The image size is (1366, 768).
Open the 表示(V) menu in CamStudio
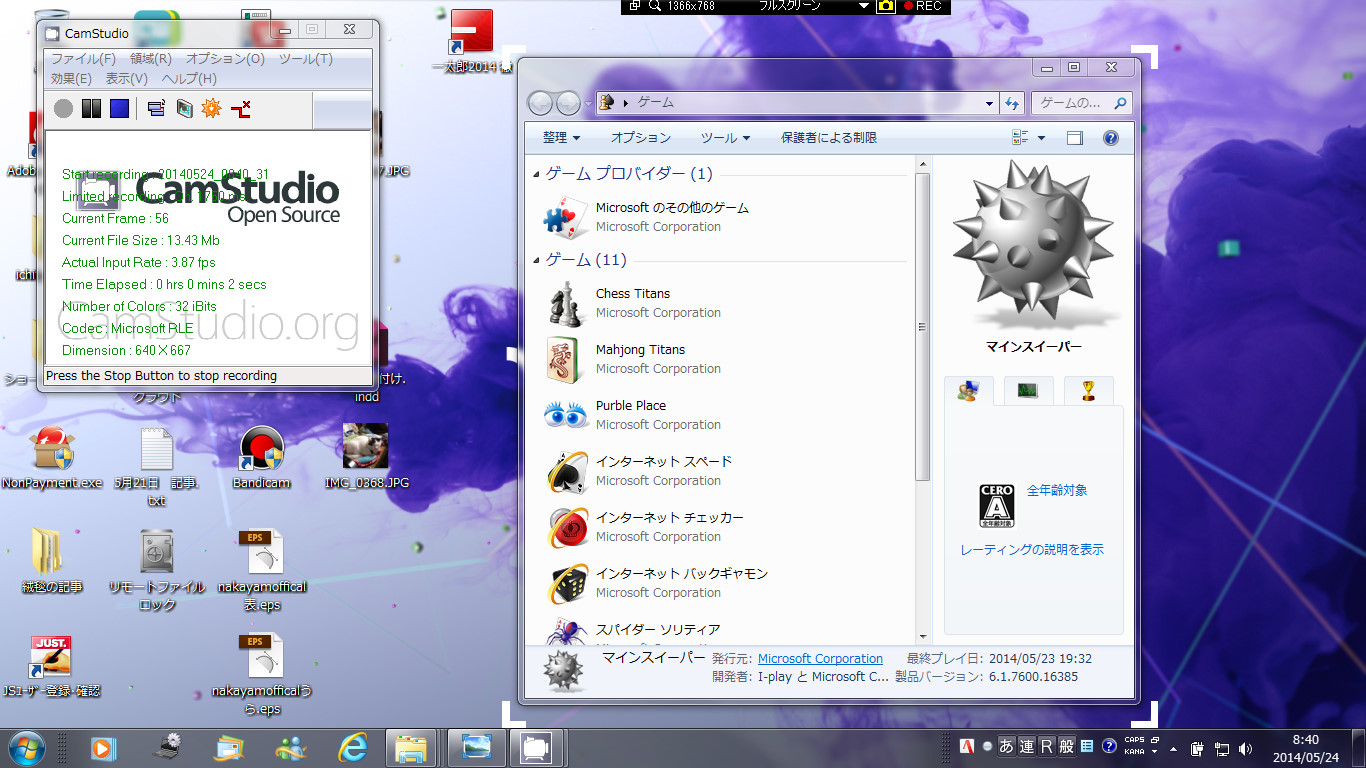126,78
